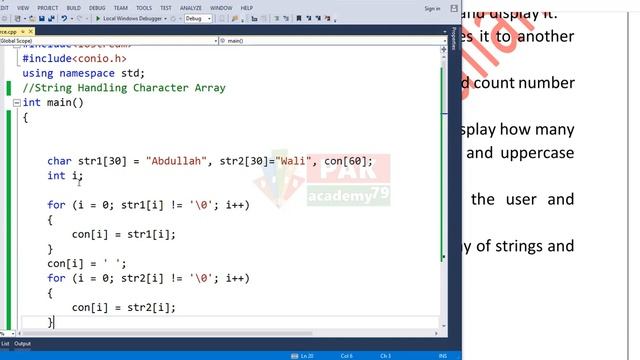Open the TEST menu
Screen dimensions: 640x360
click(x=166, y=8)
